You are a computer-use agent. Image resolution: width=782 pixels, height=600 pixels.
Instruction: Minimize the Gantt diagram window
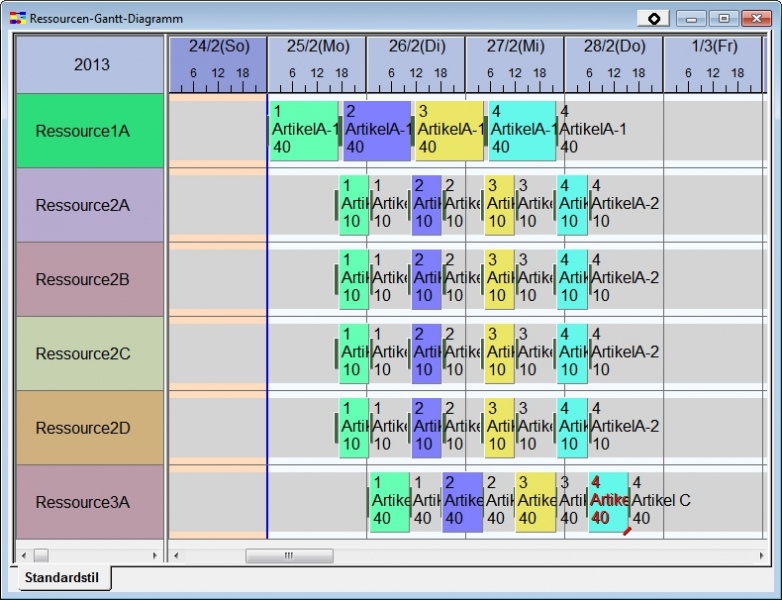[x=690, y=18]
